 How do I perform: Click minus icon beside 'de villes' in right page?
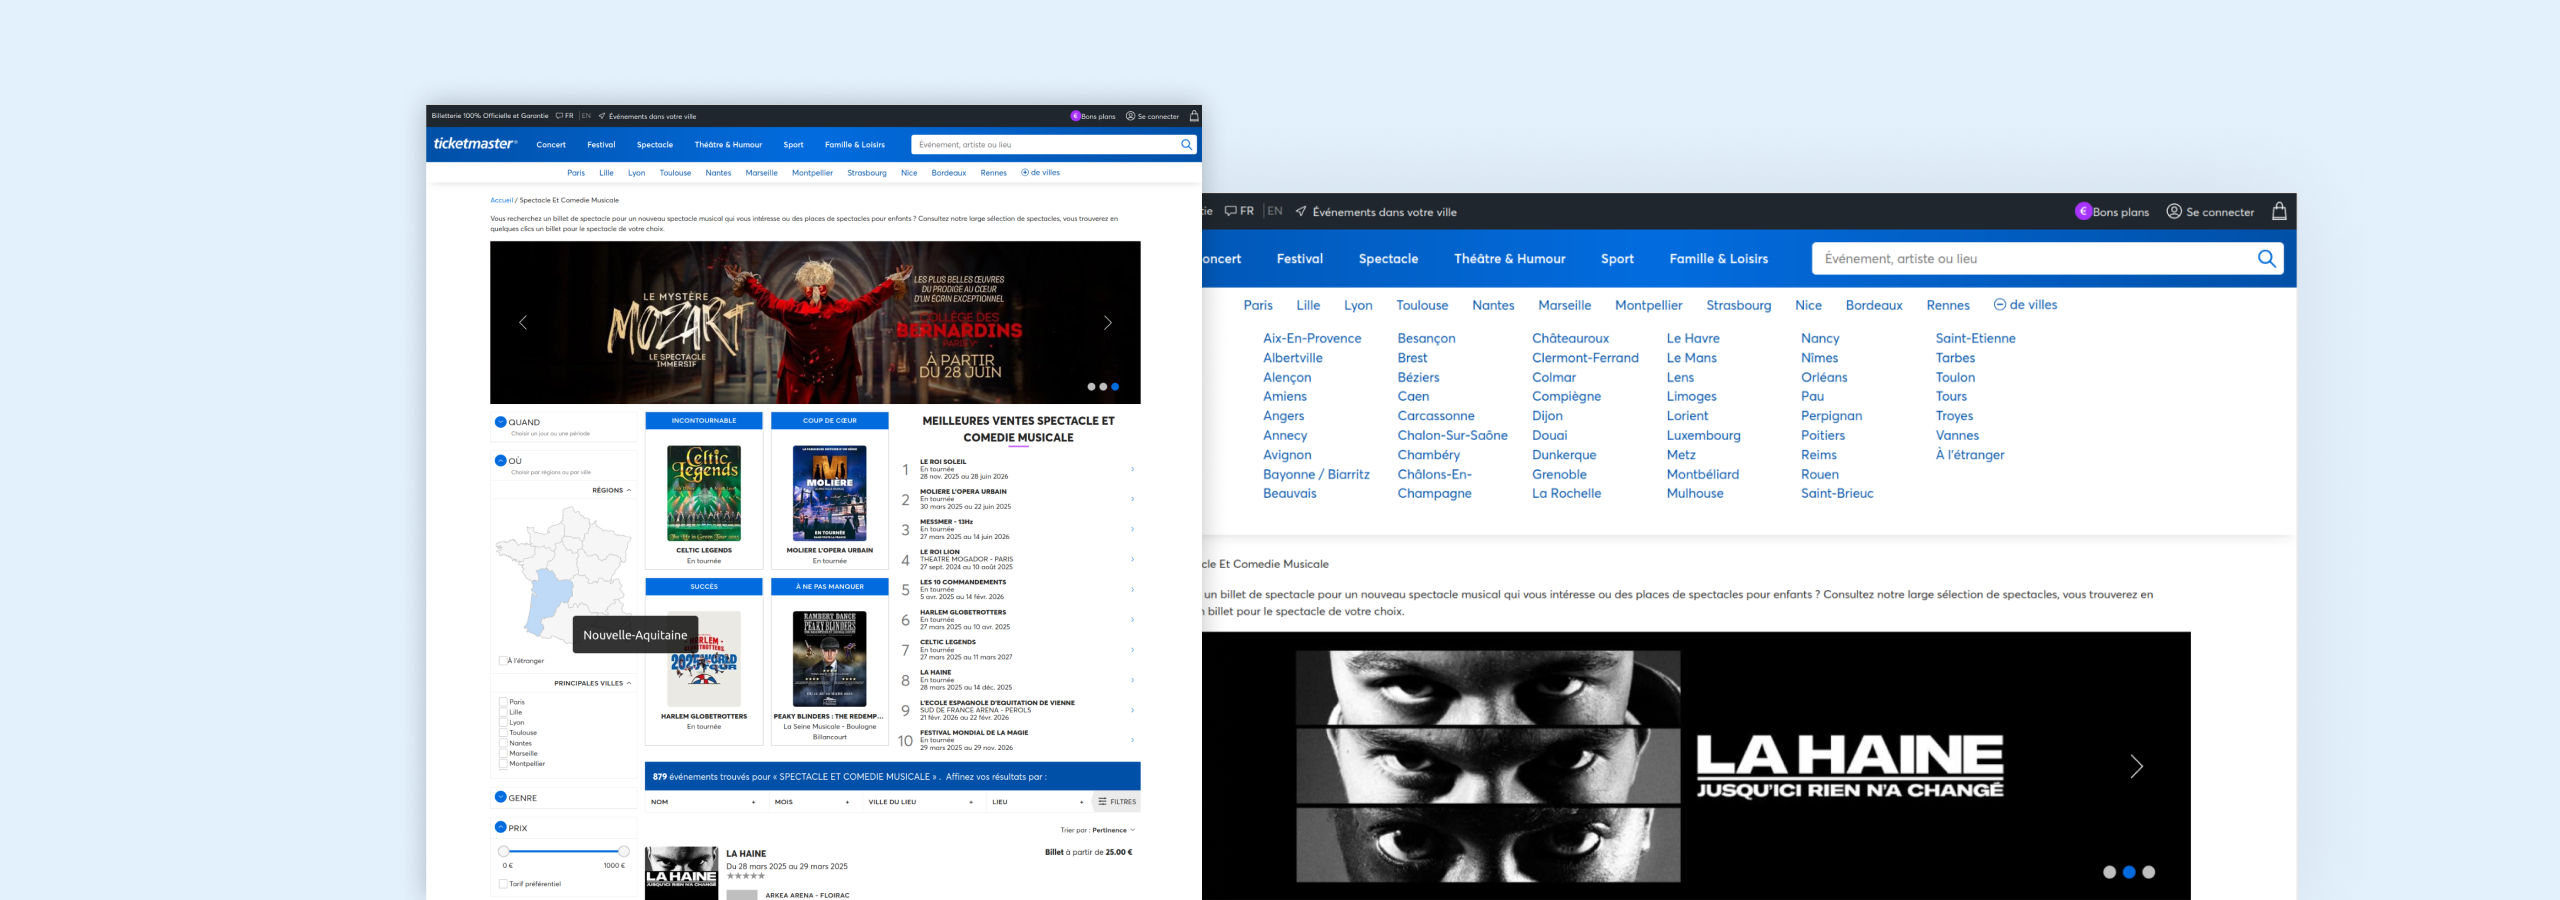point(2000,304)
